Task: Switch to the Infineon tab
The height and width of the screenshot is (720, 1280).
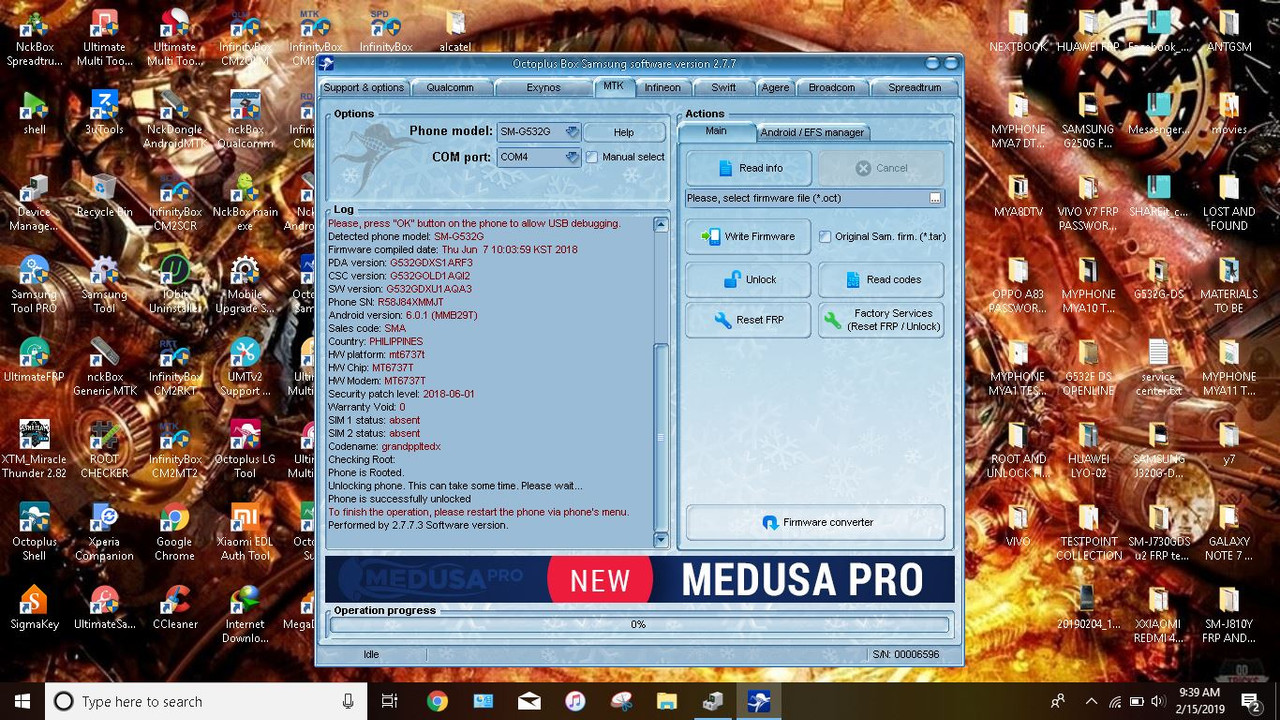Action: click(663, 88)
